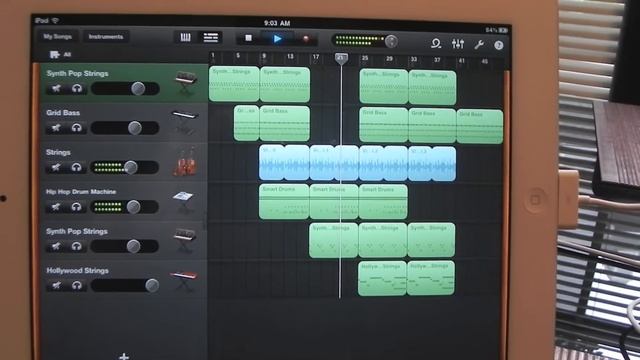Viewport: 640px width, 360px height.
Task: Mute the lower Synth Pop Strings track
Action: [x=56, y=246]
